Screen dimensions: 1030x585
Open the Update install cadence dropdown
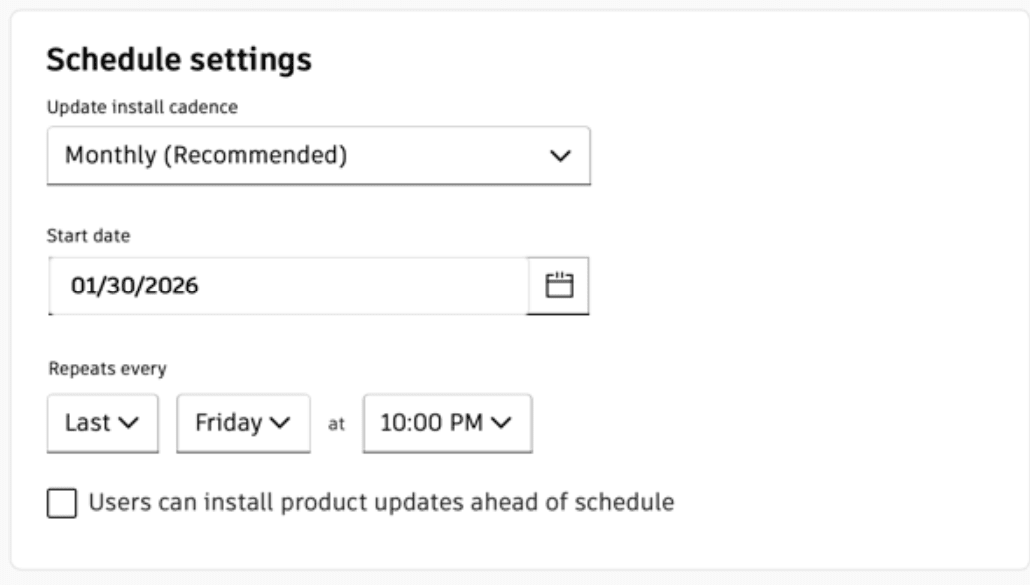point(318,156)
